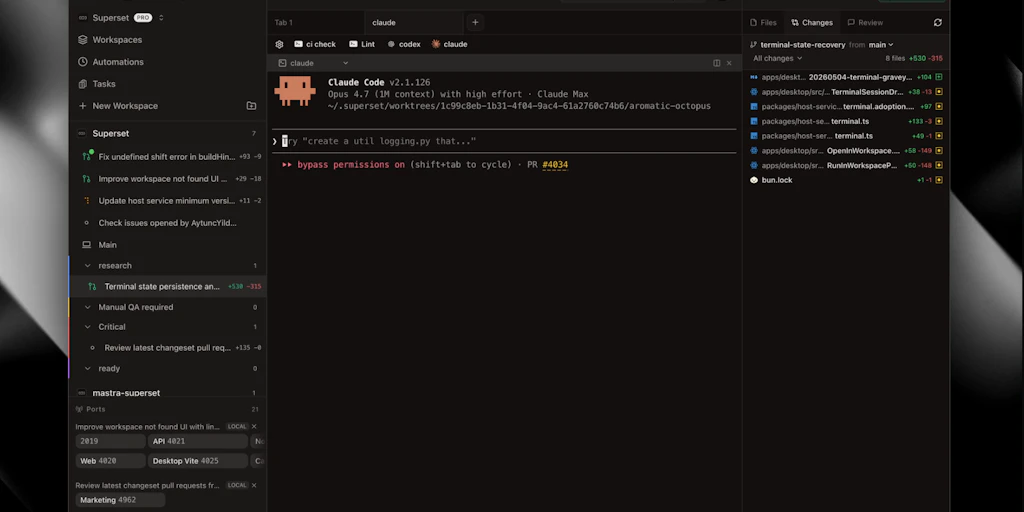This screenshot has width=1024, height=512.
Task: Click the bun.lock file type icon
Action: (x=754, y=180)
